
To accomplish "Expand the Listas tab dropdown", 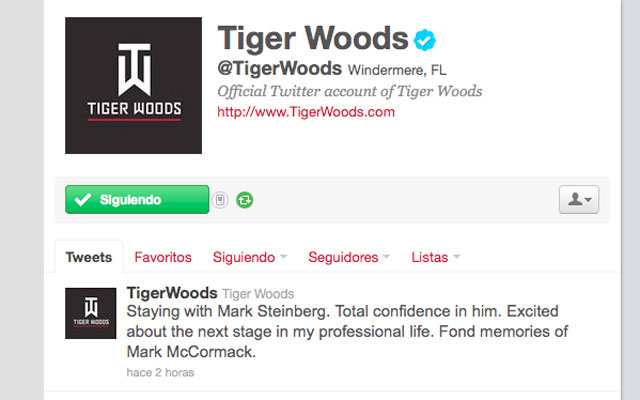I will tap(436, 257).
